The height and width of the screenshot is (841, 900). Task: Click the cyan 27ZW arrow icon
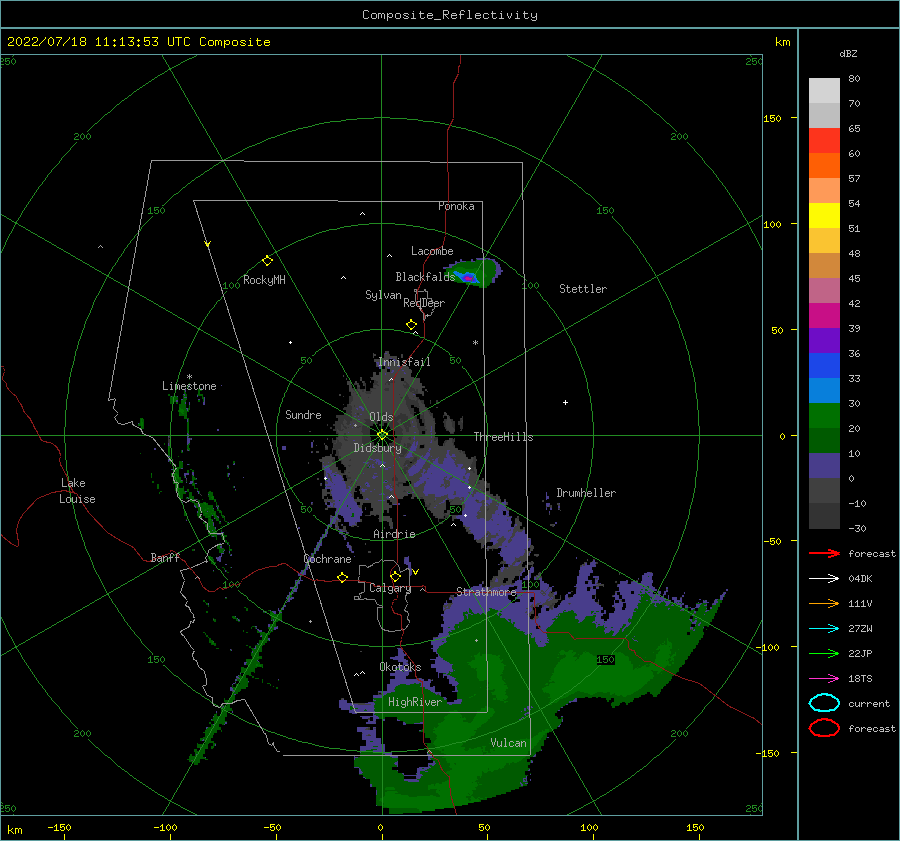(x=824, y=629)
